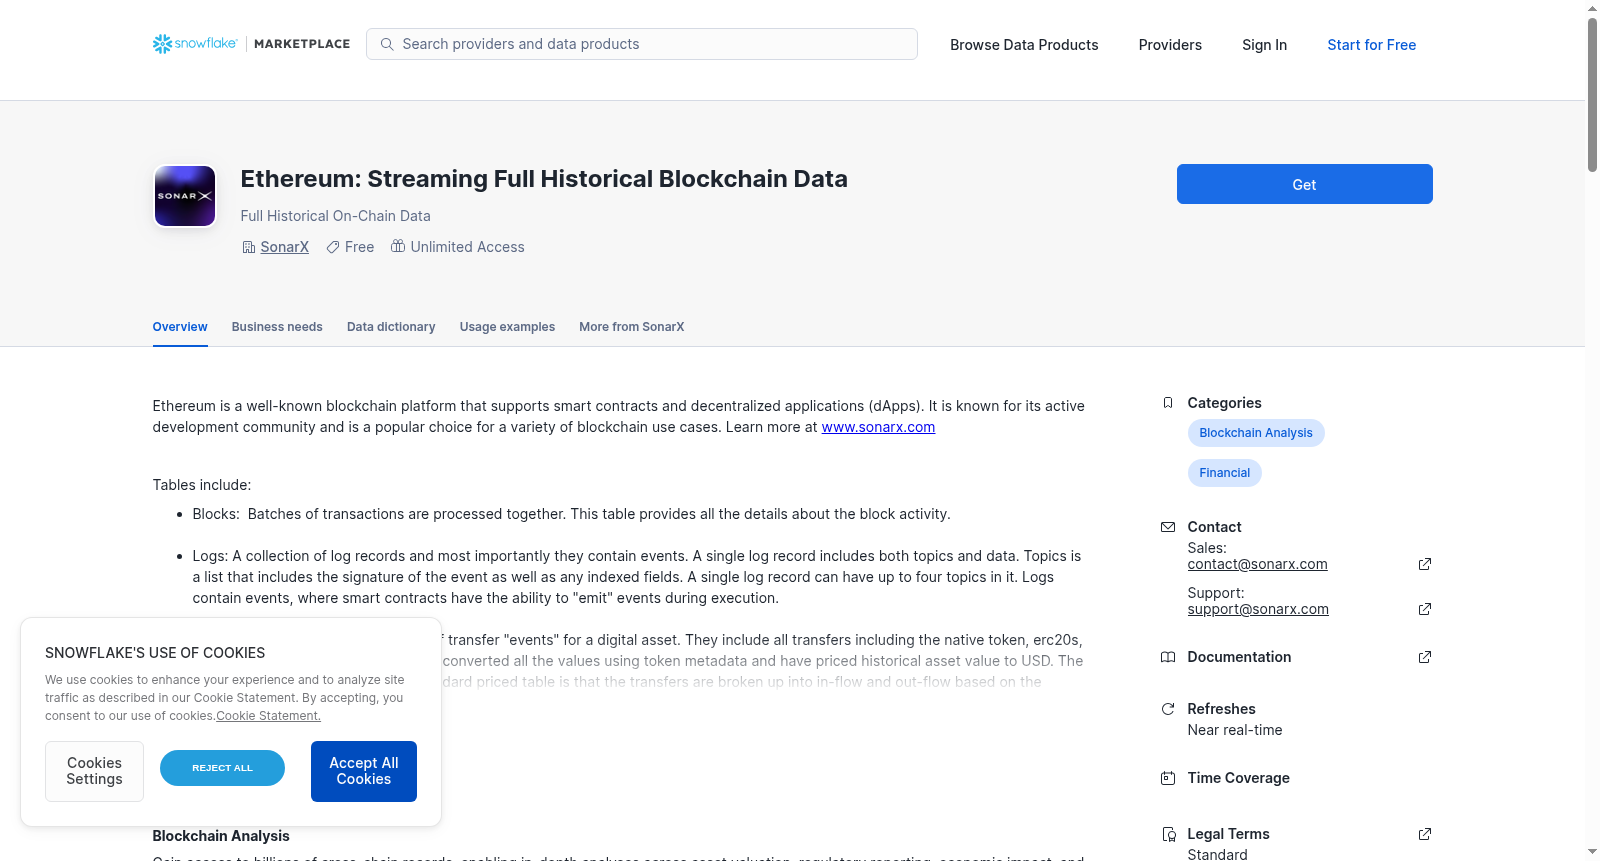Click the 'Tables include:' text
The image size is (1600, 861).
[202, 485]
